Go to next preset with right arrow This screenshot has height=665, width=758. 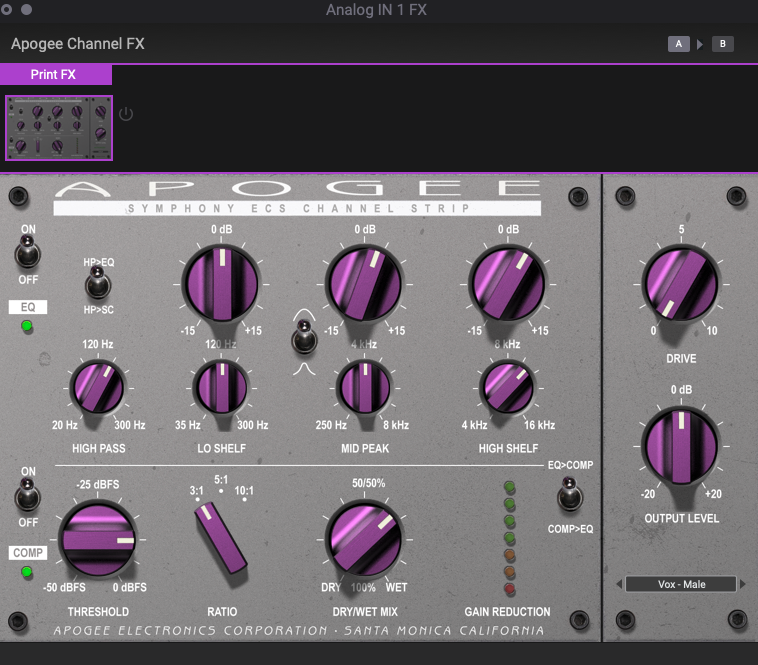pyautogui.click(x=743, y=584)
